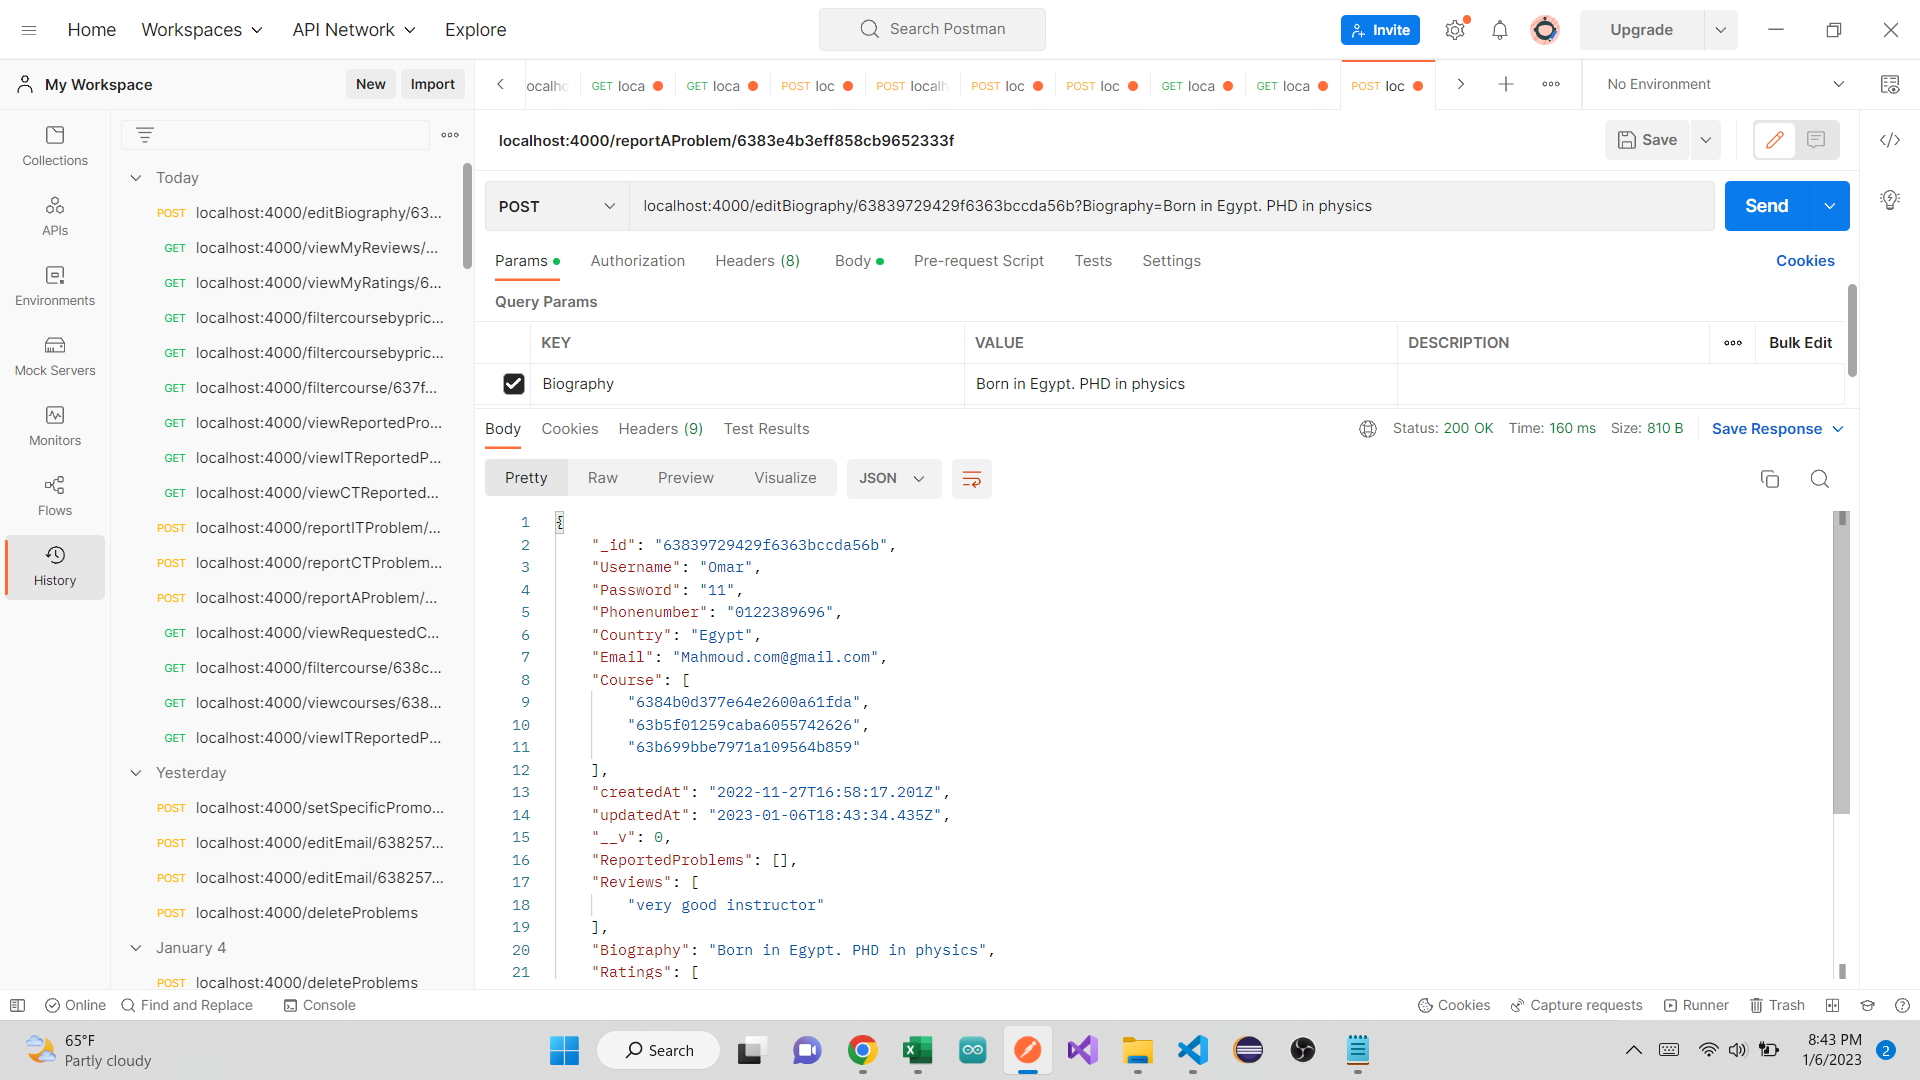Open the Flows sidebar icon
This screenshot has height=1080, width=1920.
click(x=55, y=496)
